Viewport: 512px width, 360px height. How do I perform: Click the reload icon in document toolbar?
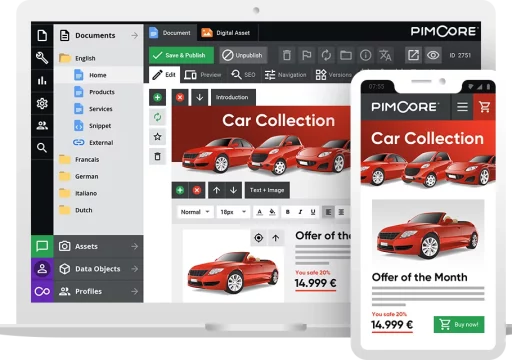pyautogui.click(x=326, y=55)
